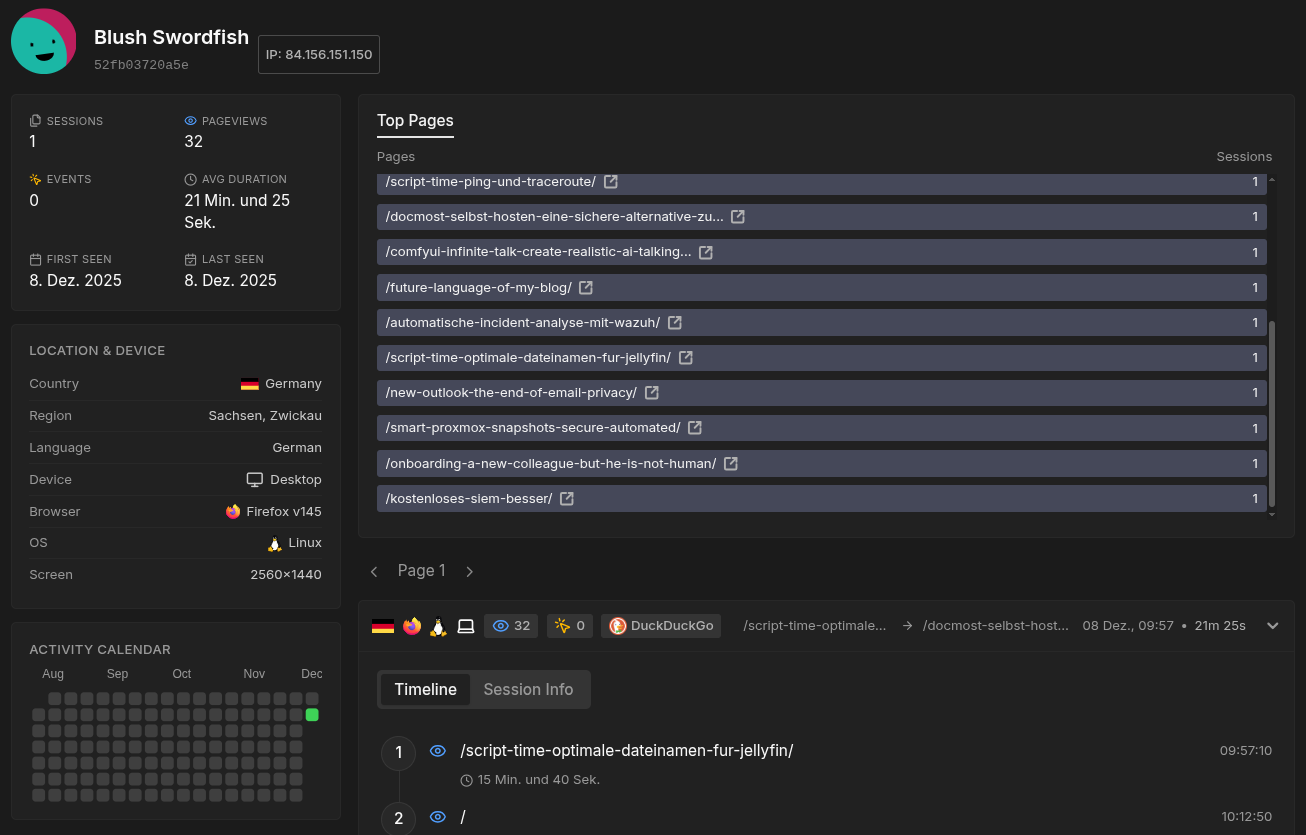
Task: Switch to the Session Info tab
Action: tap(528, 689)
